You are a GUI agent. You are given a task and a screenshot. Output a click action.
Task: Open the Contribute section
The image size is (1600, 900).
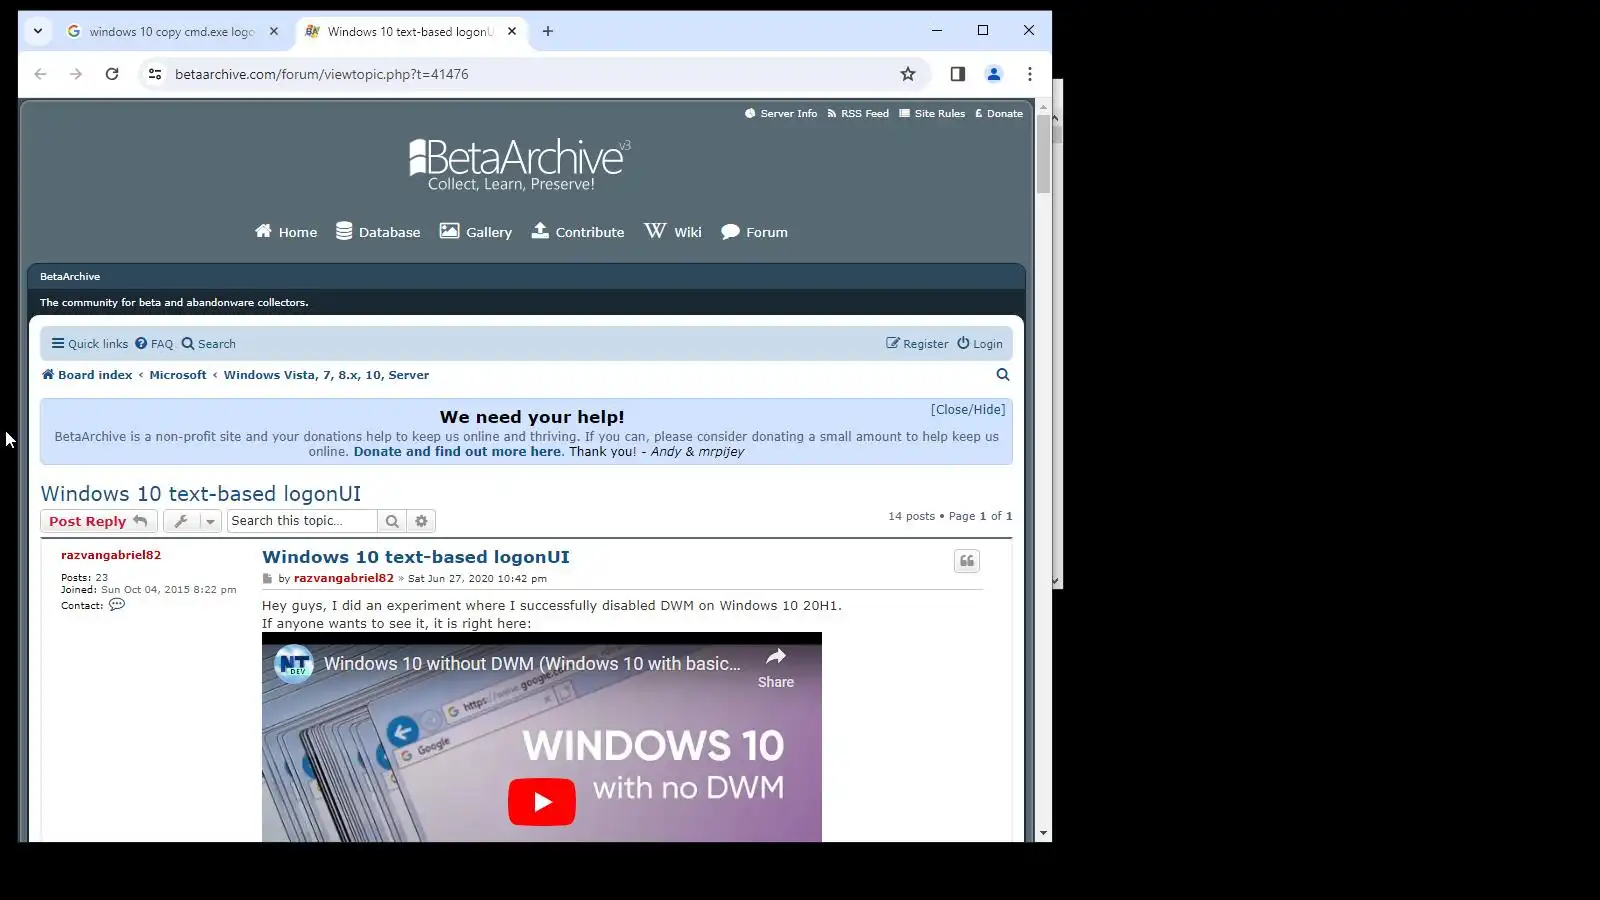578,232
